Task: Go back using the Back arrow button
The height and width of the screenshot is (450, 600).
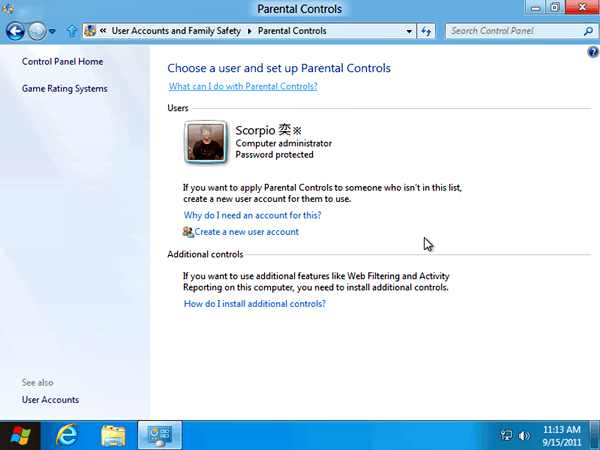Action: click(x=16, y=31)
